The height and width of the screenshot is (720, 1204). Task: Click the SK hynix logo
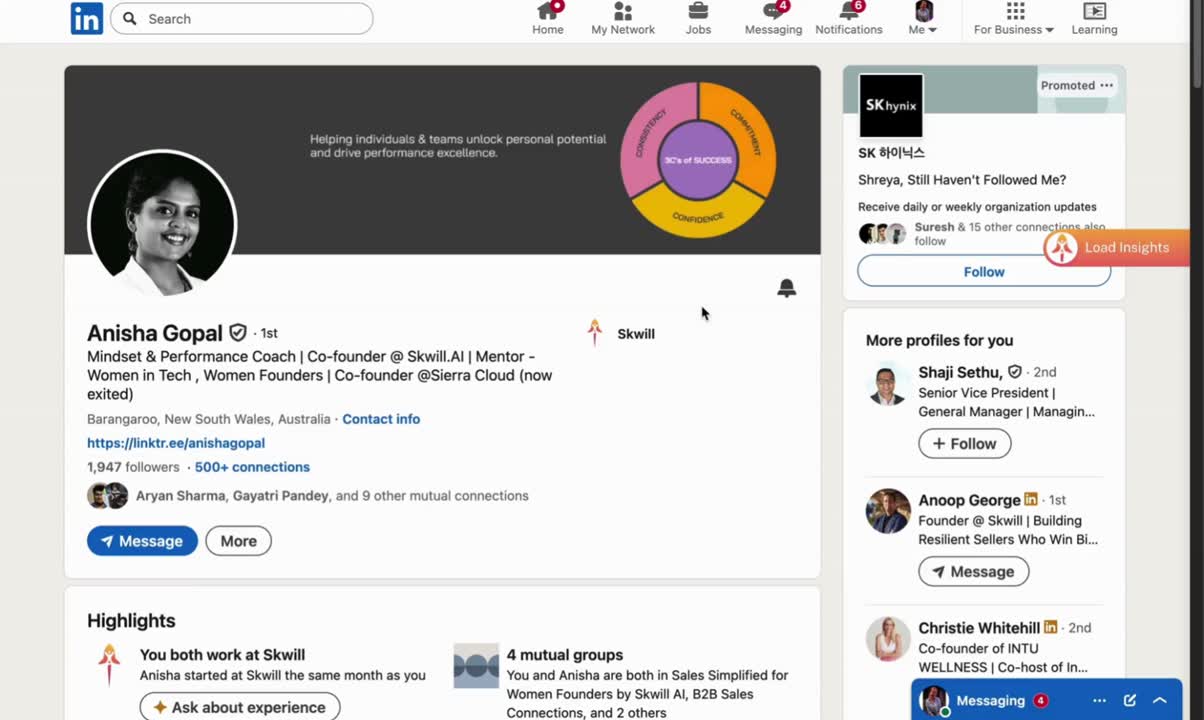[x=891, y=105]
